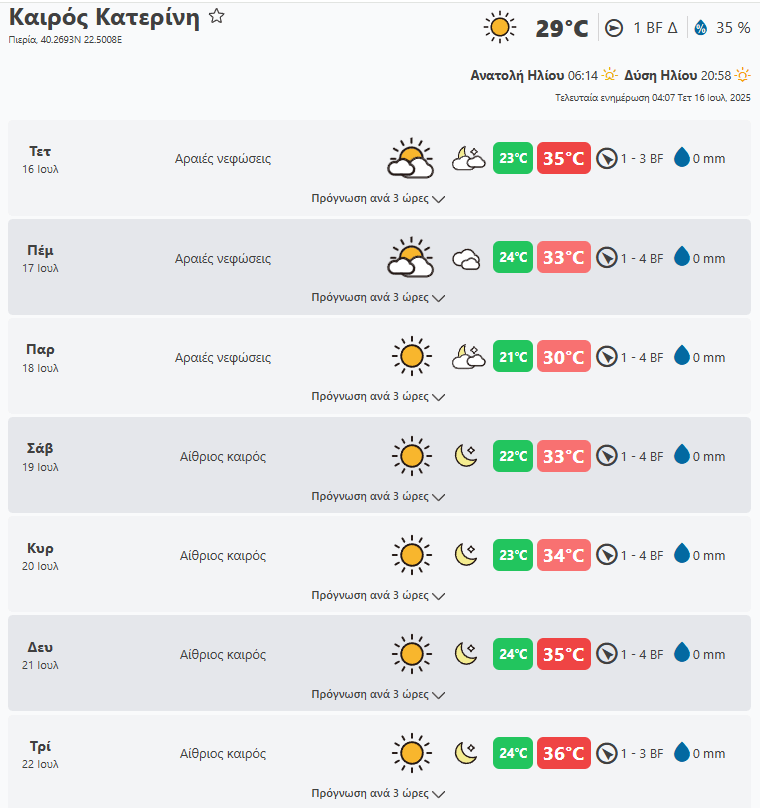Image resolution: width=760 pixels, height=808 pixels.
Task: Click the wind compass icon for Παρ 18 Ιουλ
Action: click(606, 357)
